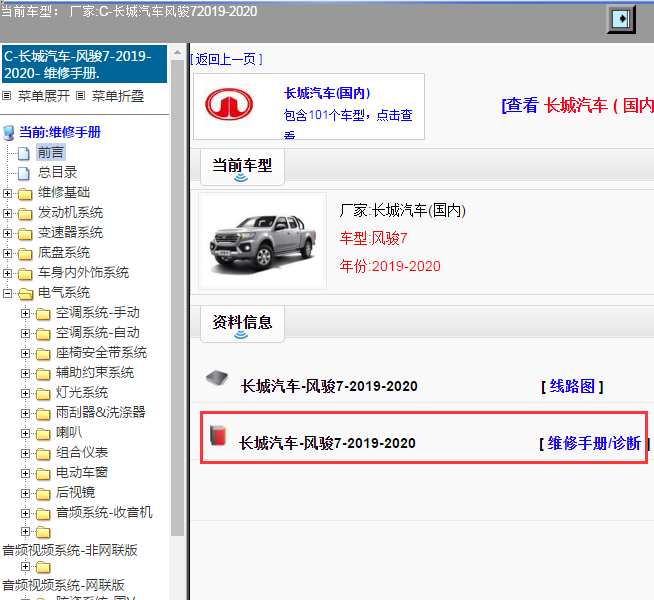Click the 风骏7 pickup truck thumbnail
Screen dimensions: 654x600
coord(263,241)
